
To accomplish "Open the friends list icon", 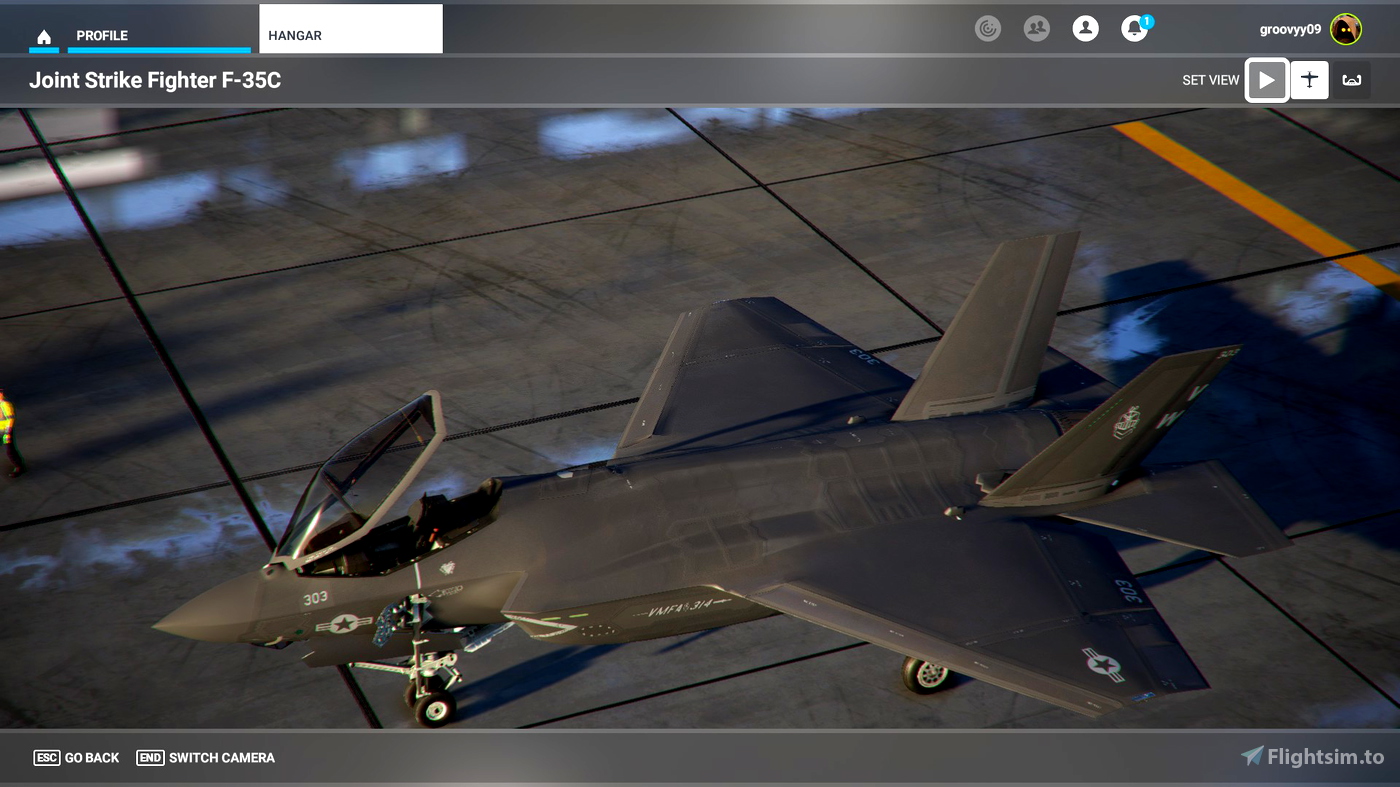I will [x=1037, y=28].
